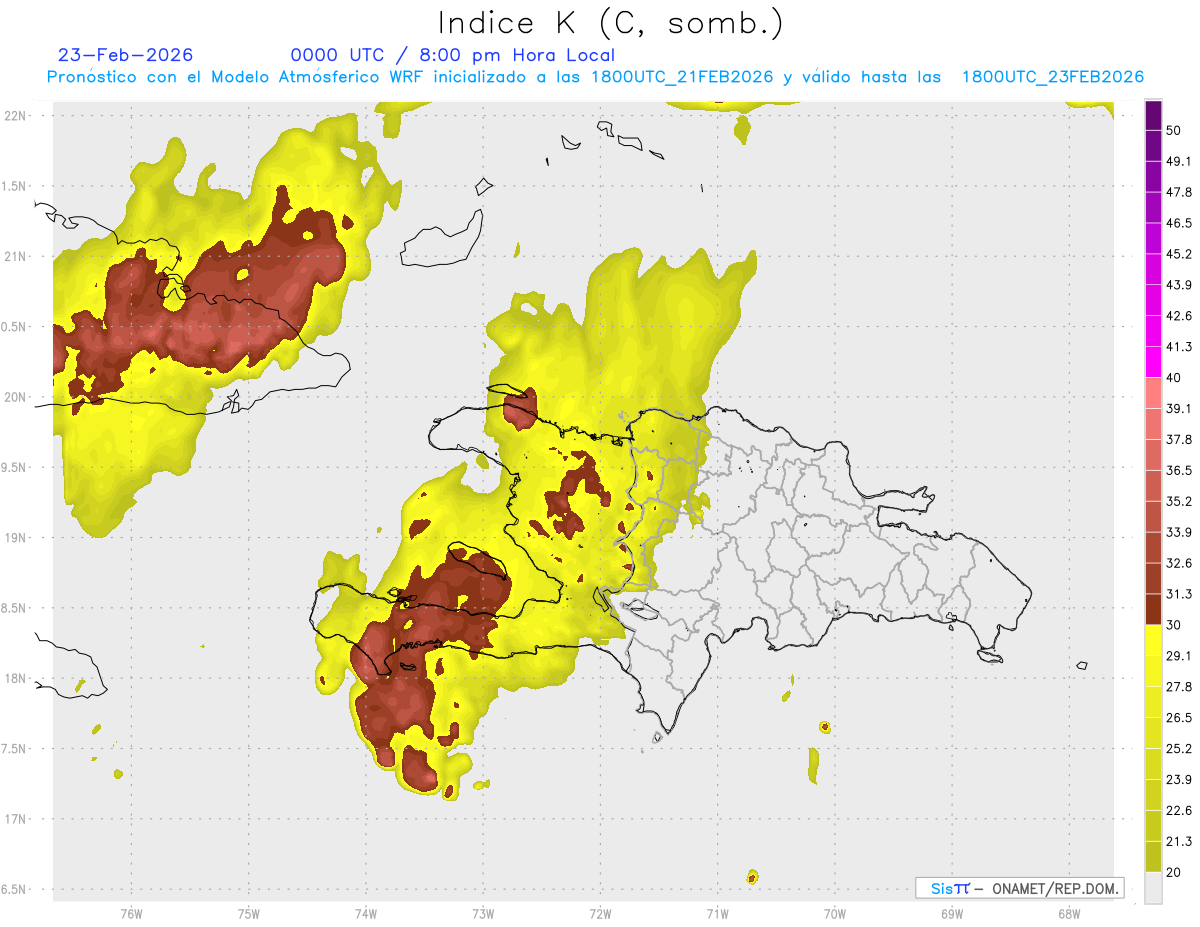
Task: Click legend value "29.1"
Action: click(x=1179, y=656)
